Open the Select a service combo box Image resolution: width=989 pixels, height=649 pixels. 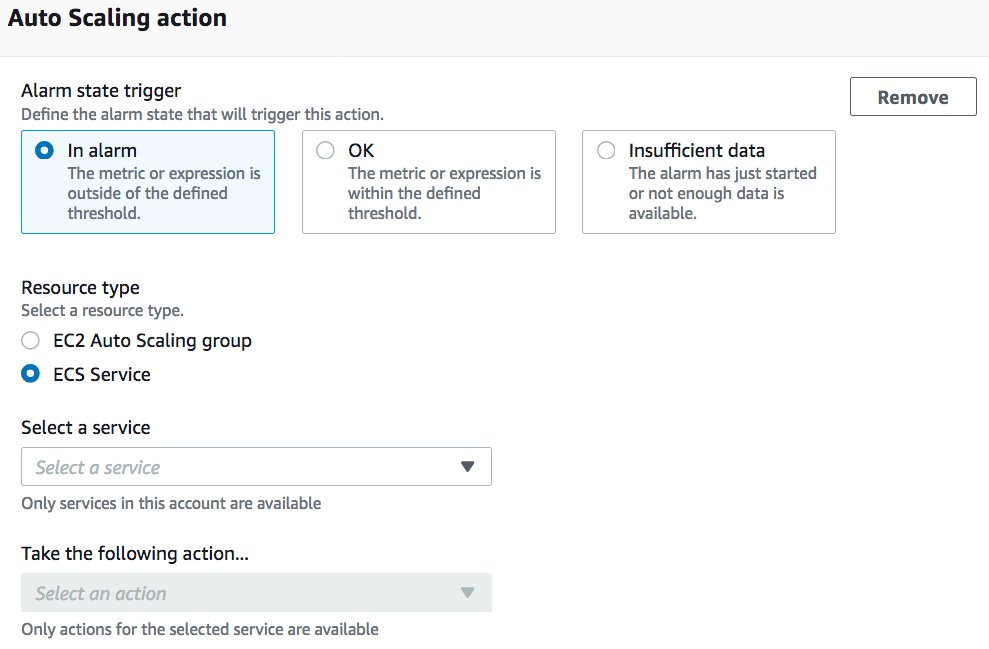(256, 467)
